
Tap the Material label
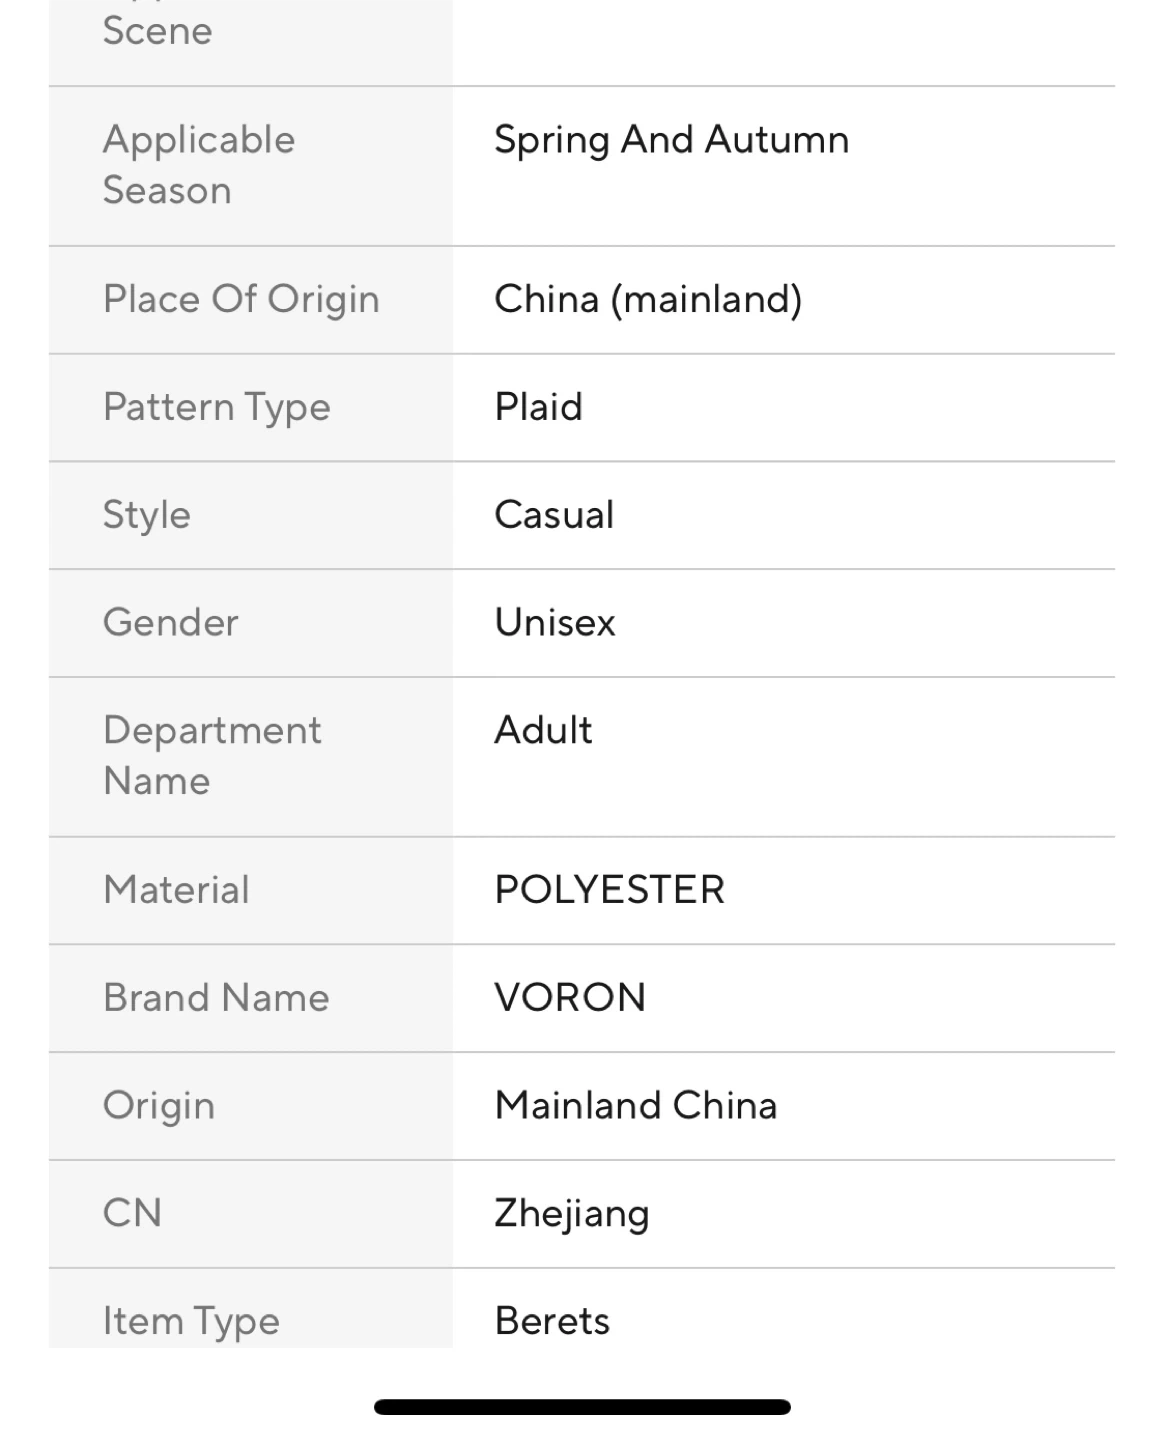[x=176, y=890]
